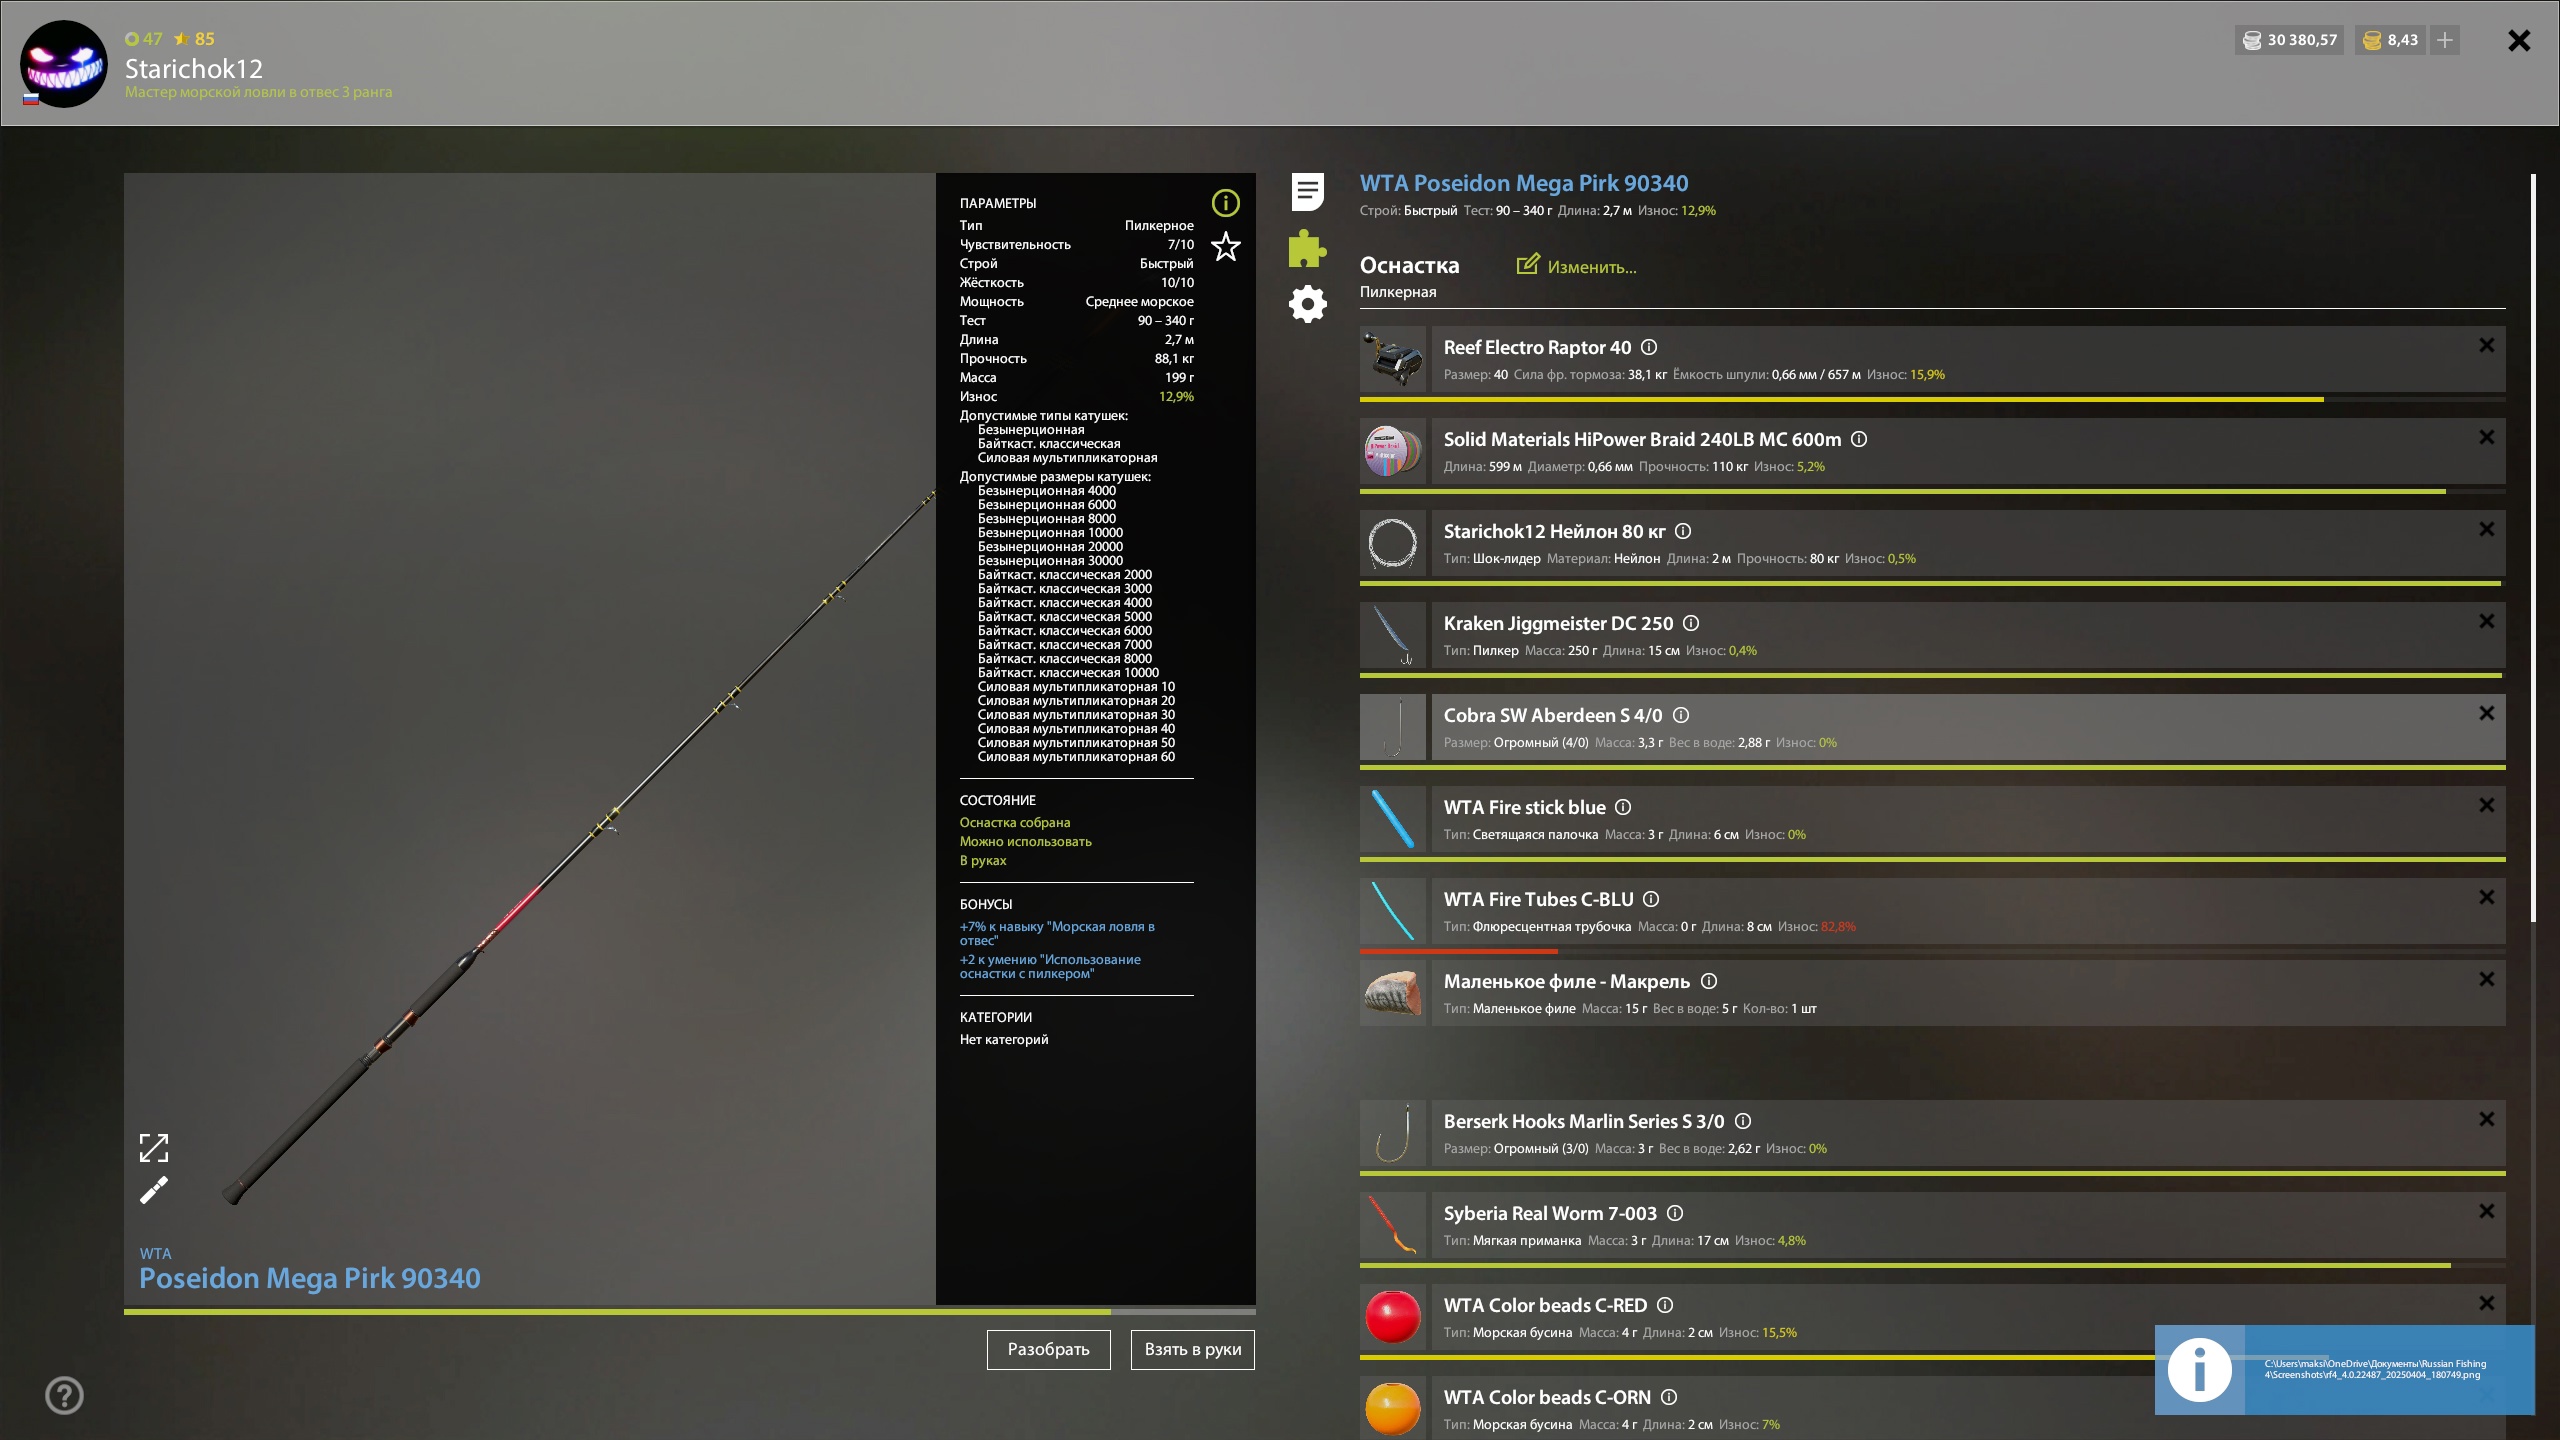
Task: Click the Разобрать button
Action: (1048, 1349)
